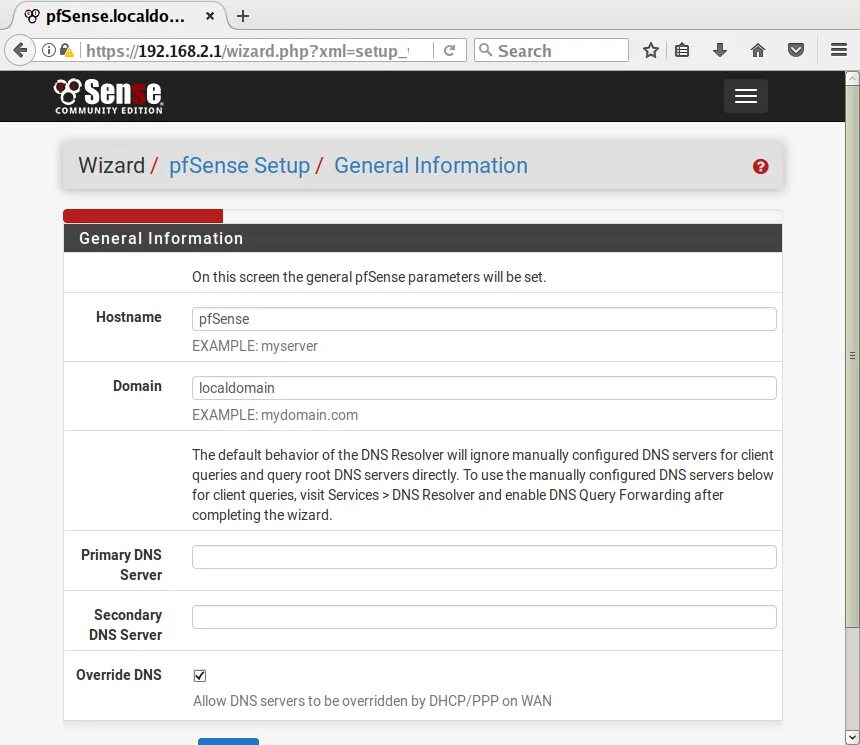860x745 pixels.
Task: Bookmark this page with the star icon
Action: click(650, 50)
